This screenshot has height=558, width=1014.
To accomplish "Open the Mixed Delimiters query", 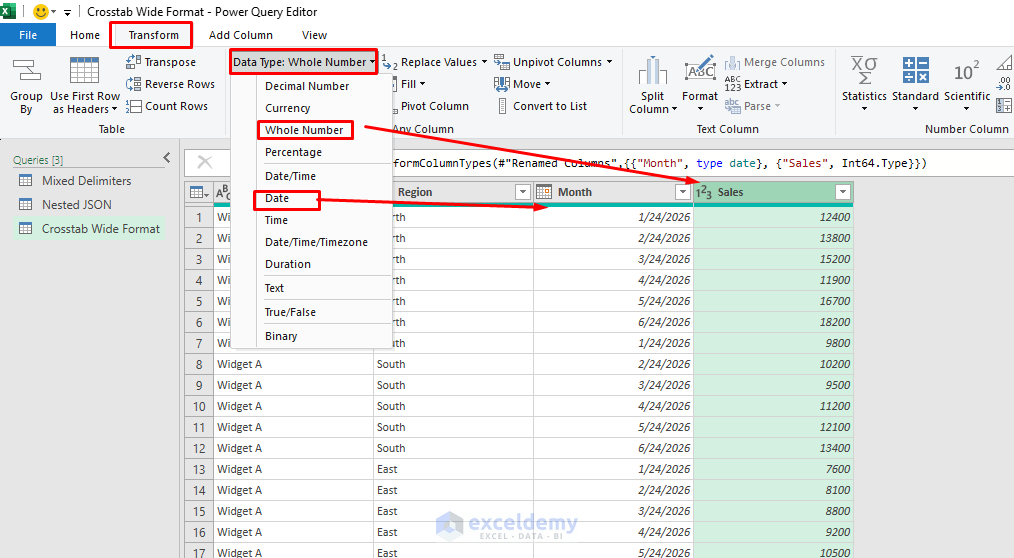I will [x=89, y=181].
